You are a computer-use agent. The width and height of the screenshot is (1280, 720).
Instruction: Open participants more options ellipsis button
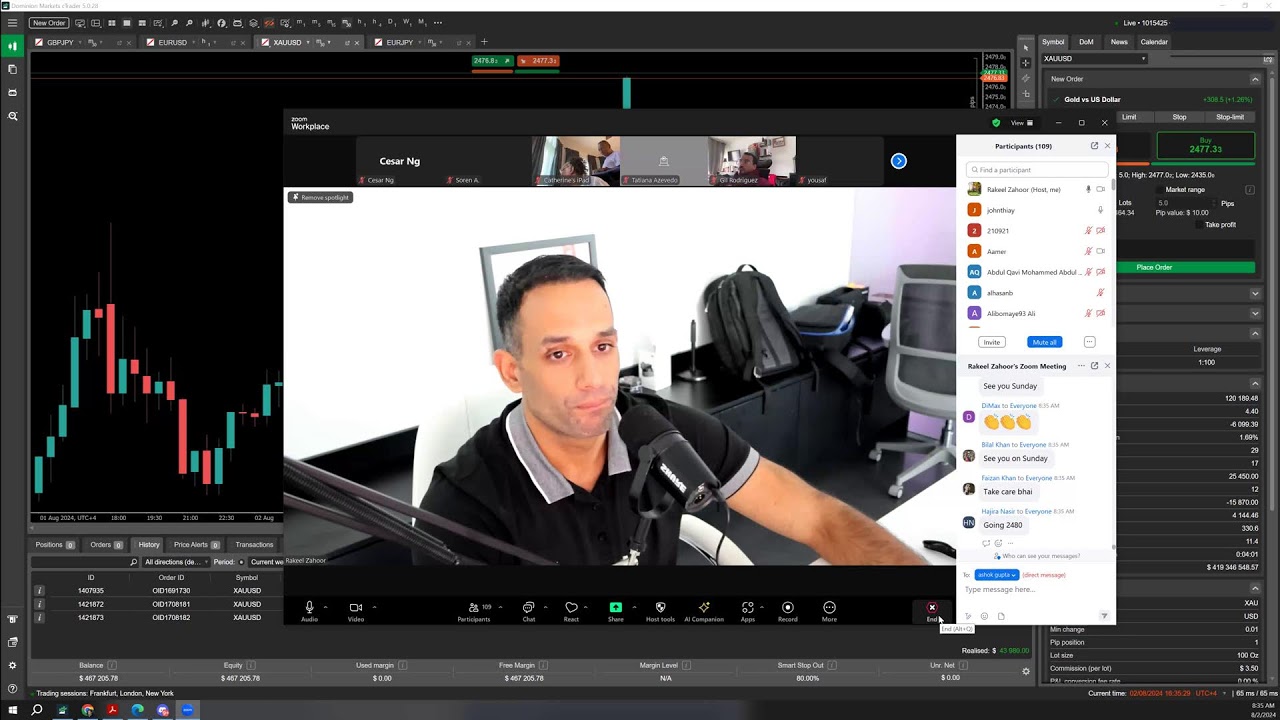pyautogui.click(x=1089, y=342)
